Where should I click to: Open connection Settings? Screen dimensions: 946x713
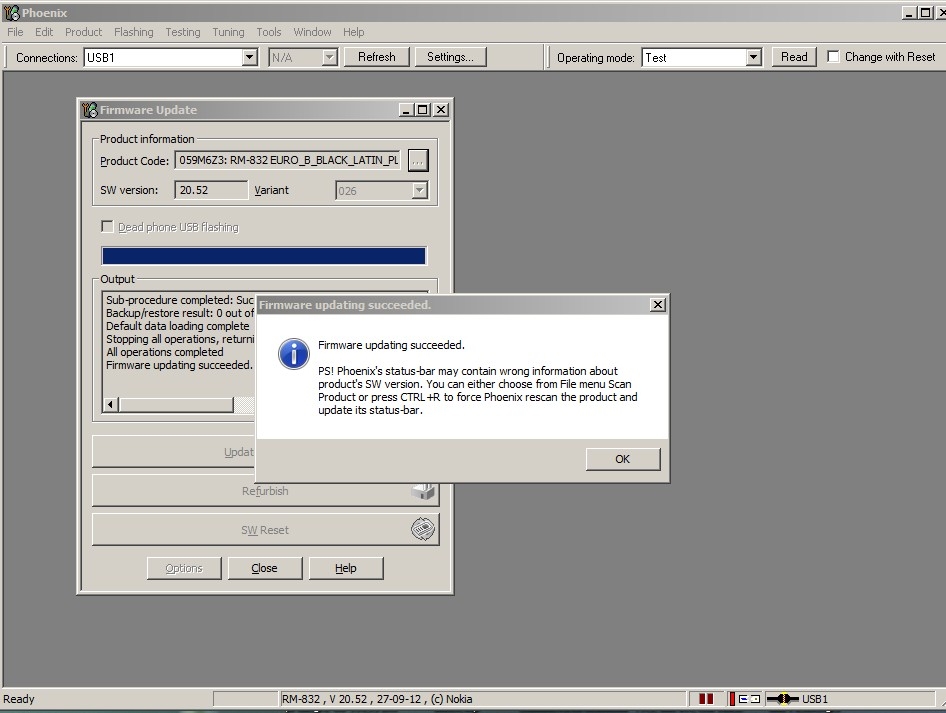[x=450, y=57]
